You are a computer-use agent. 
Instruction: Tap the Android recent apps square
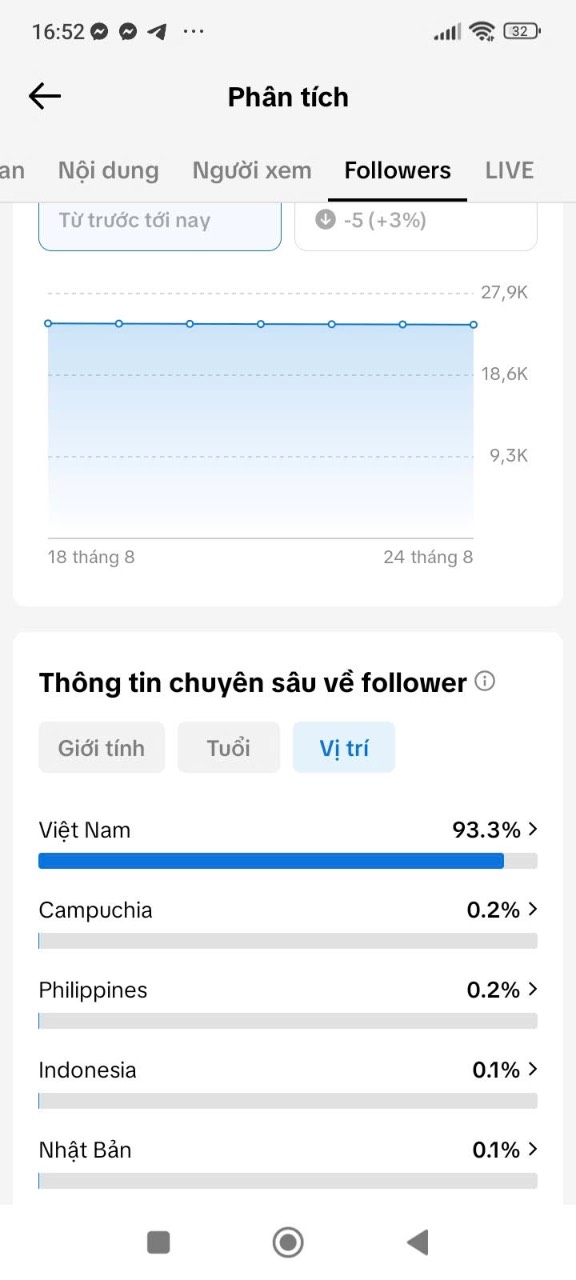[158, 1242]
